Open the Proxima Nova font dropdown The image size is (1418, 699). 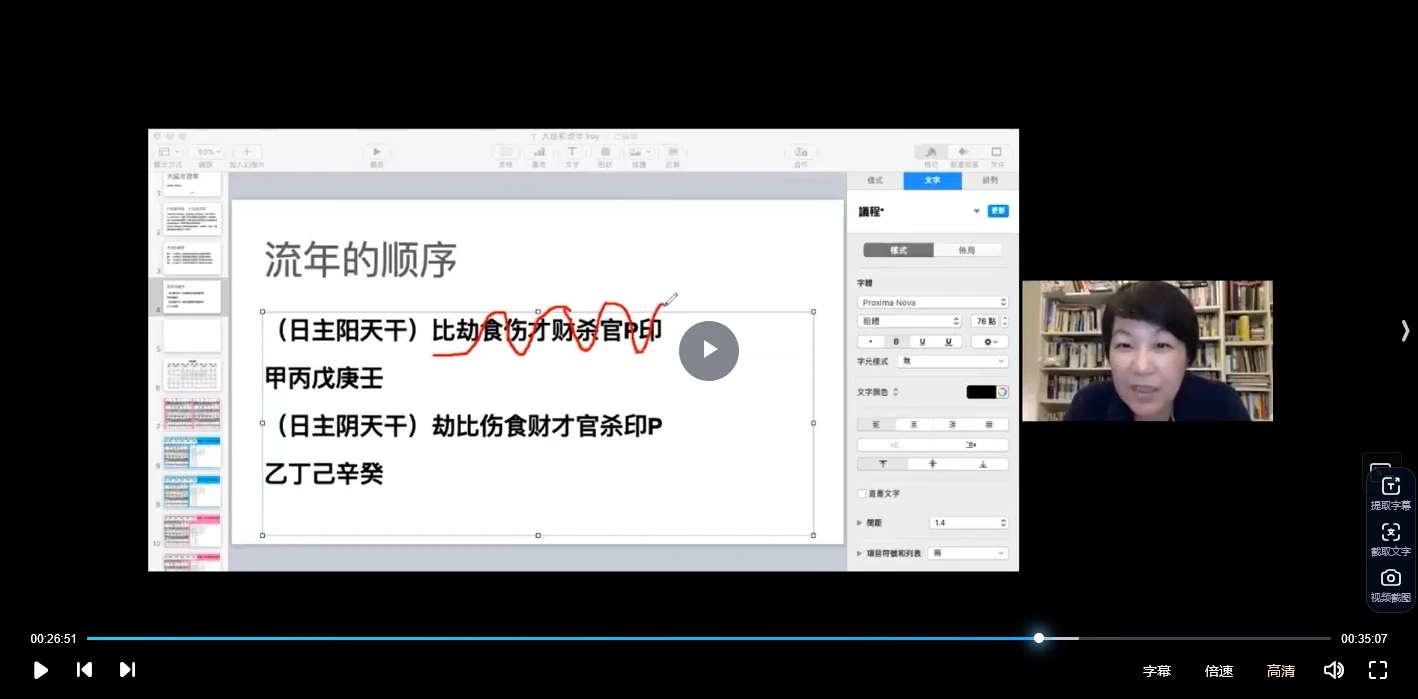pos(931,301)
